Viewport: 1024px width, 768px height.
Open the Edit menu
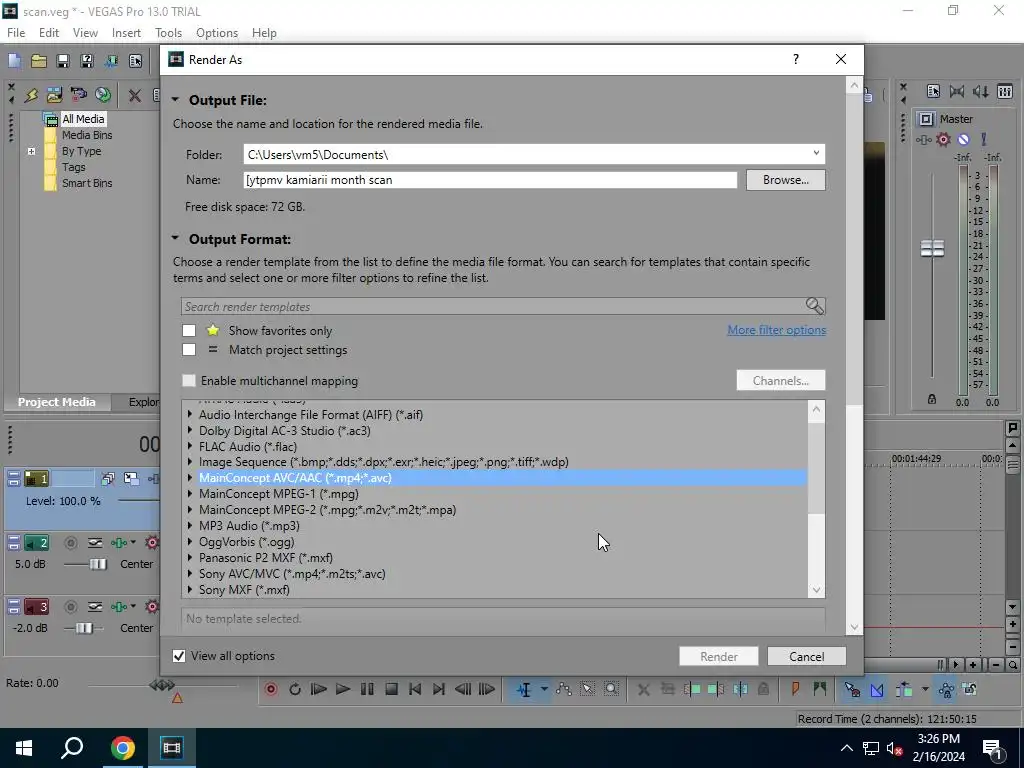click(48, 33)
